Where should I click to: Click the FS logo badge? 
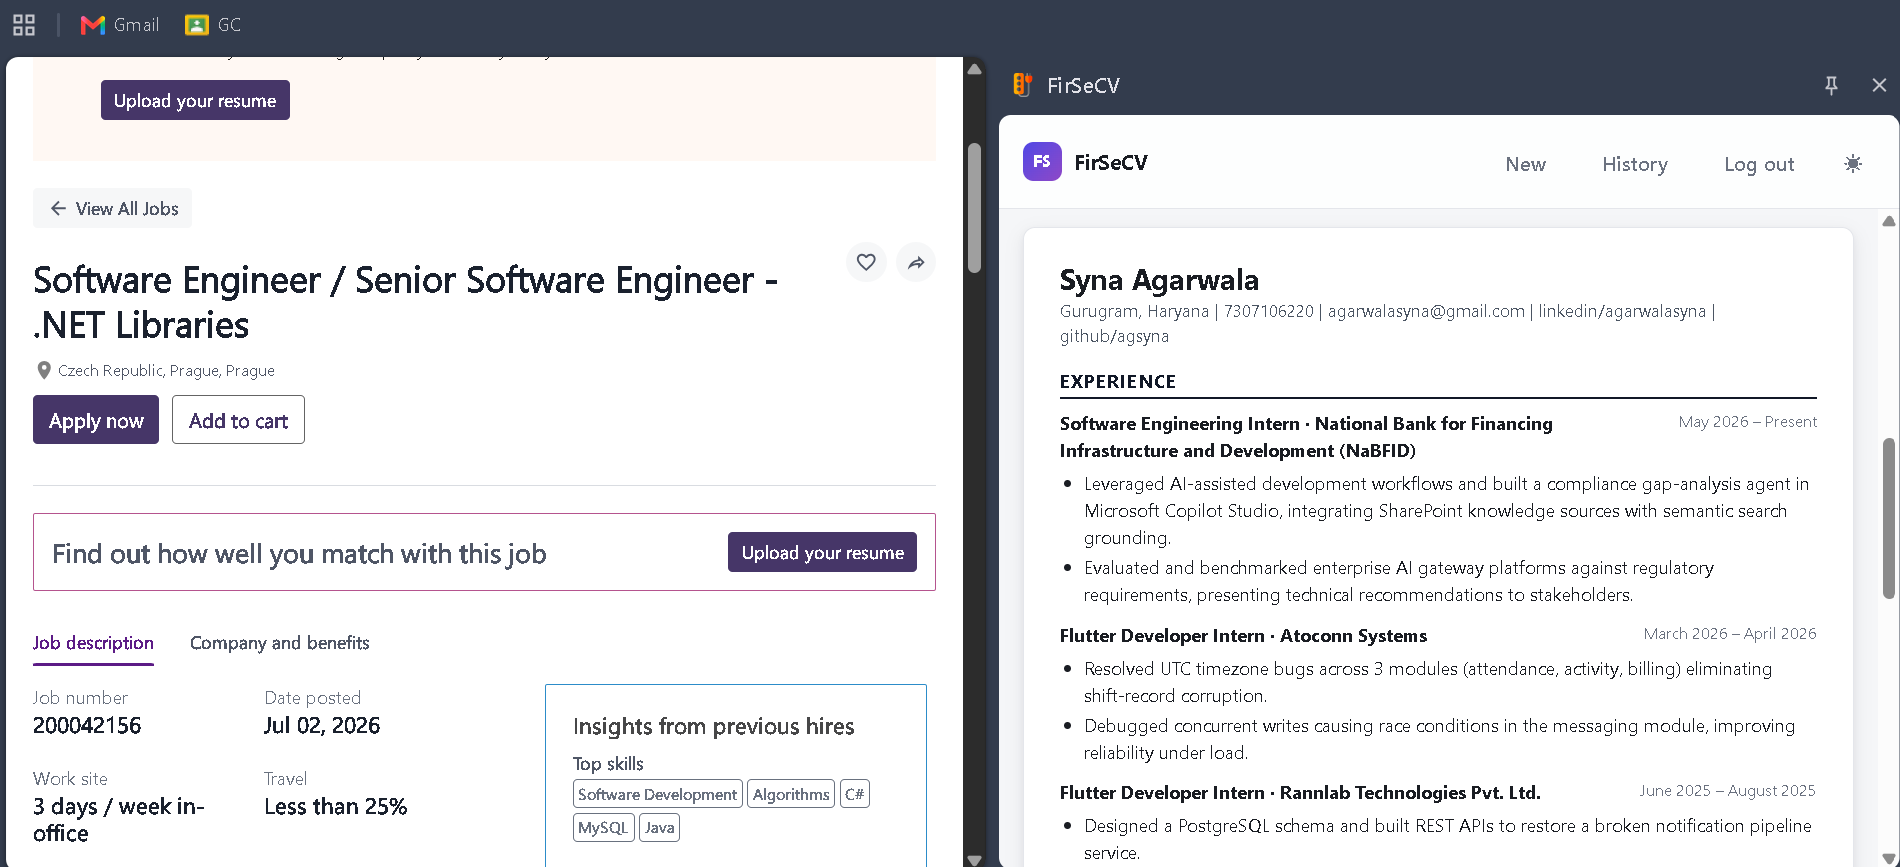pyautogui.click(x=1042, y=162)
